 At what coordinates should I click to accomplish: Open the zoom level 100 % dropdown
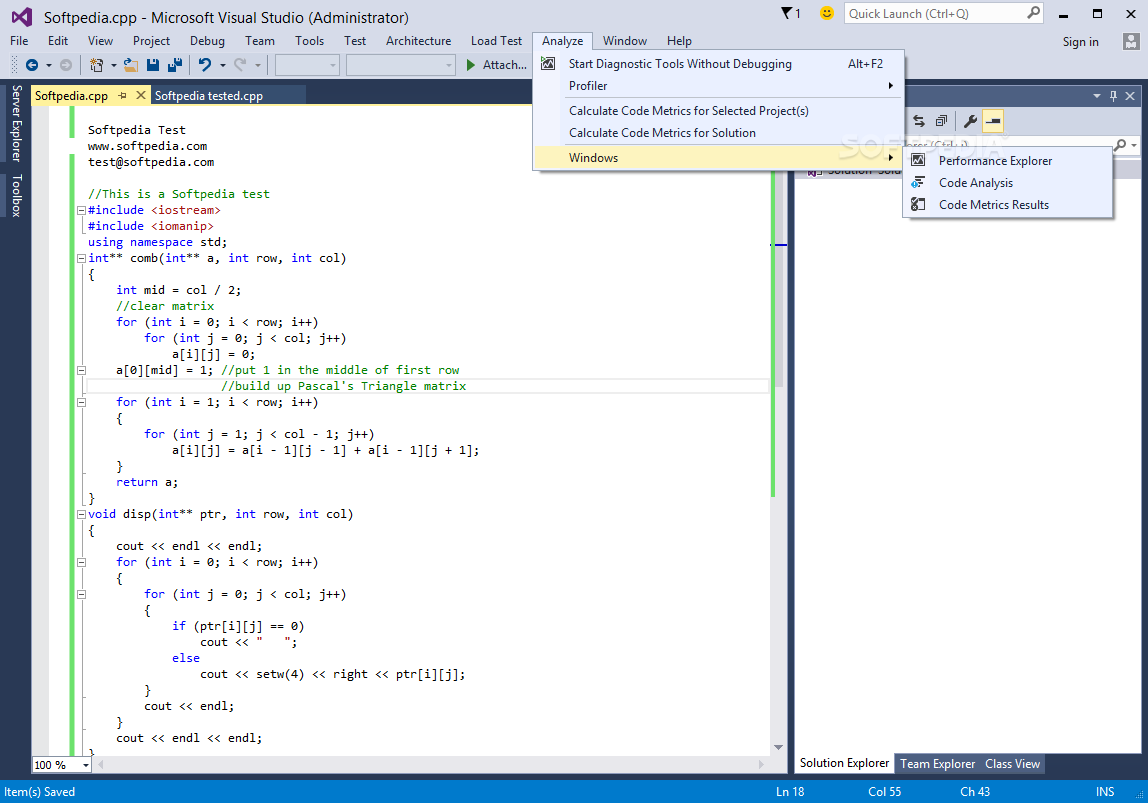[86, 766]
